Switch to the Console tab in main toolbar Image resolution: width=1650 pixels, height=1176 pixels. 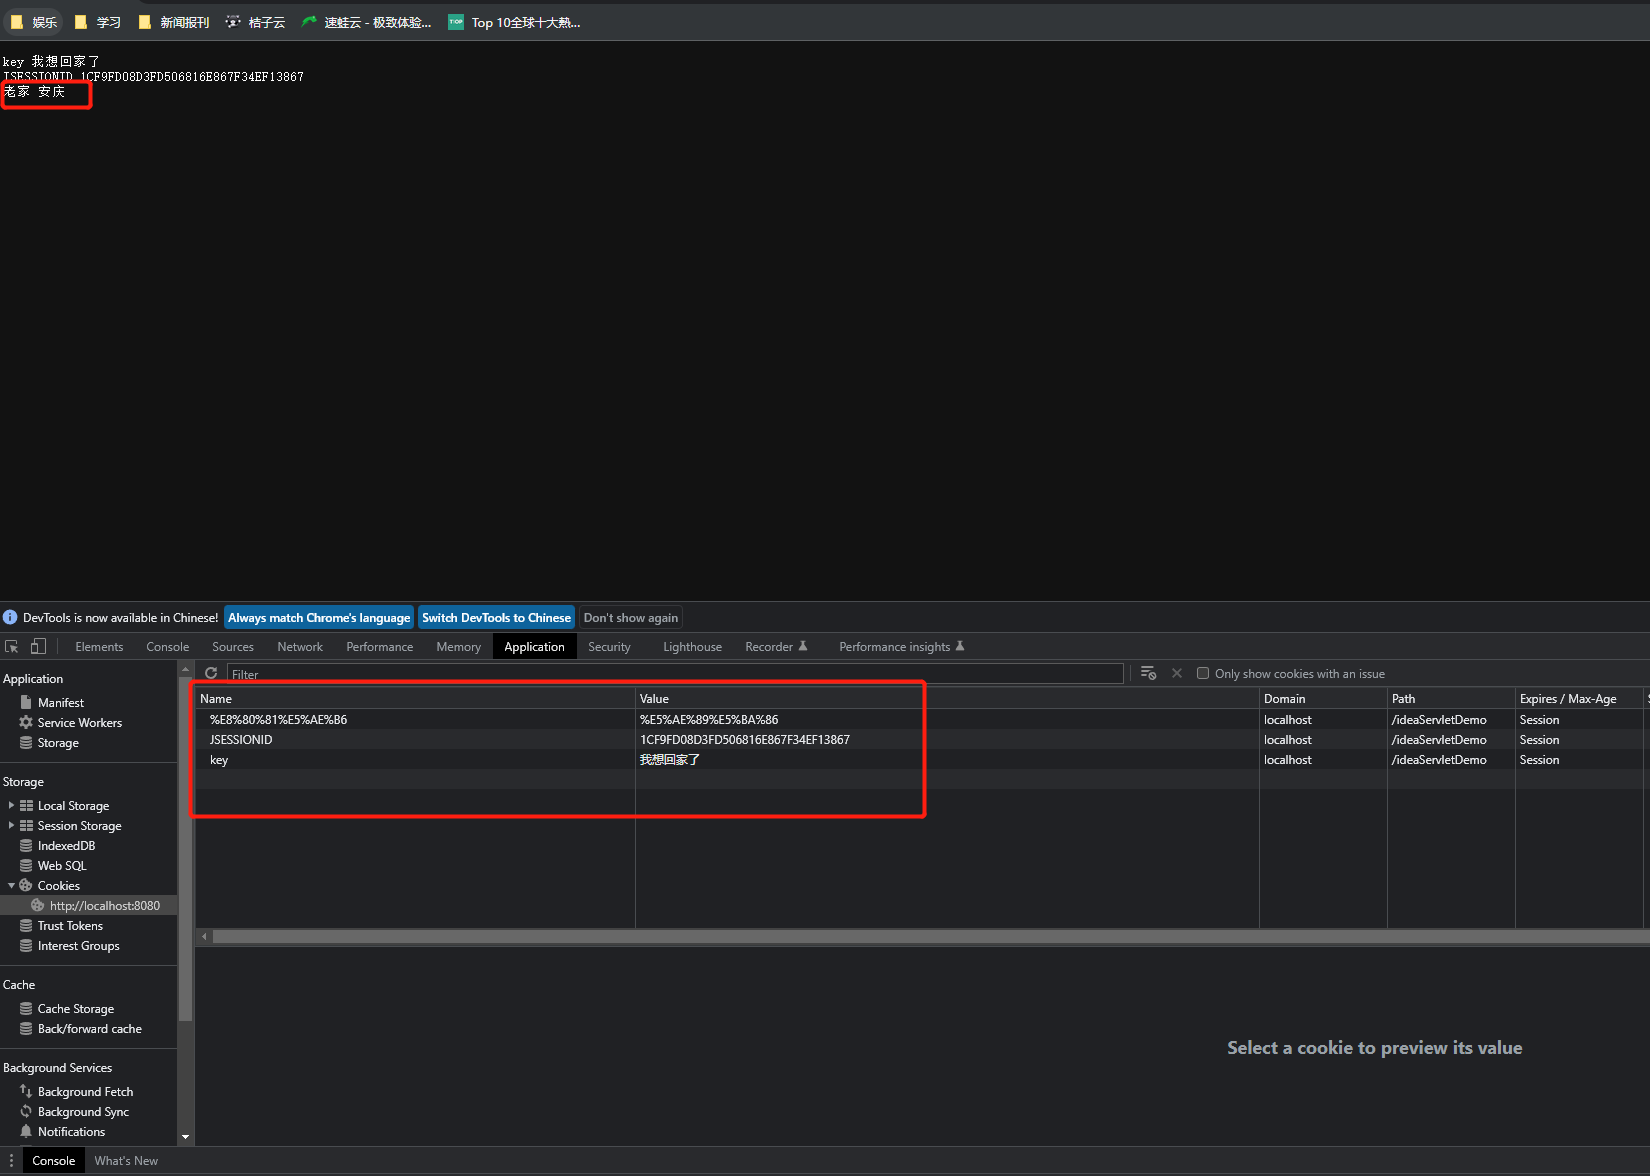pos(167,647)
